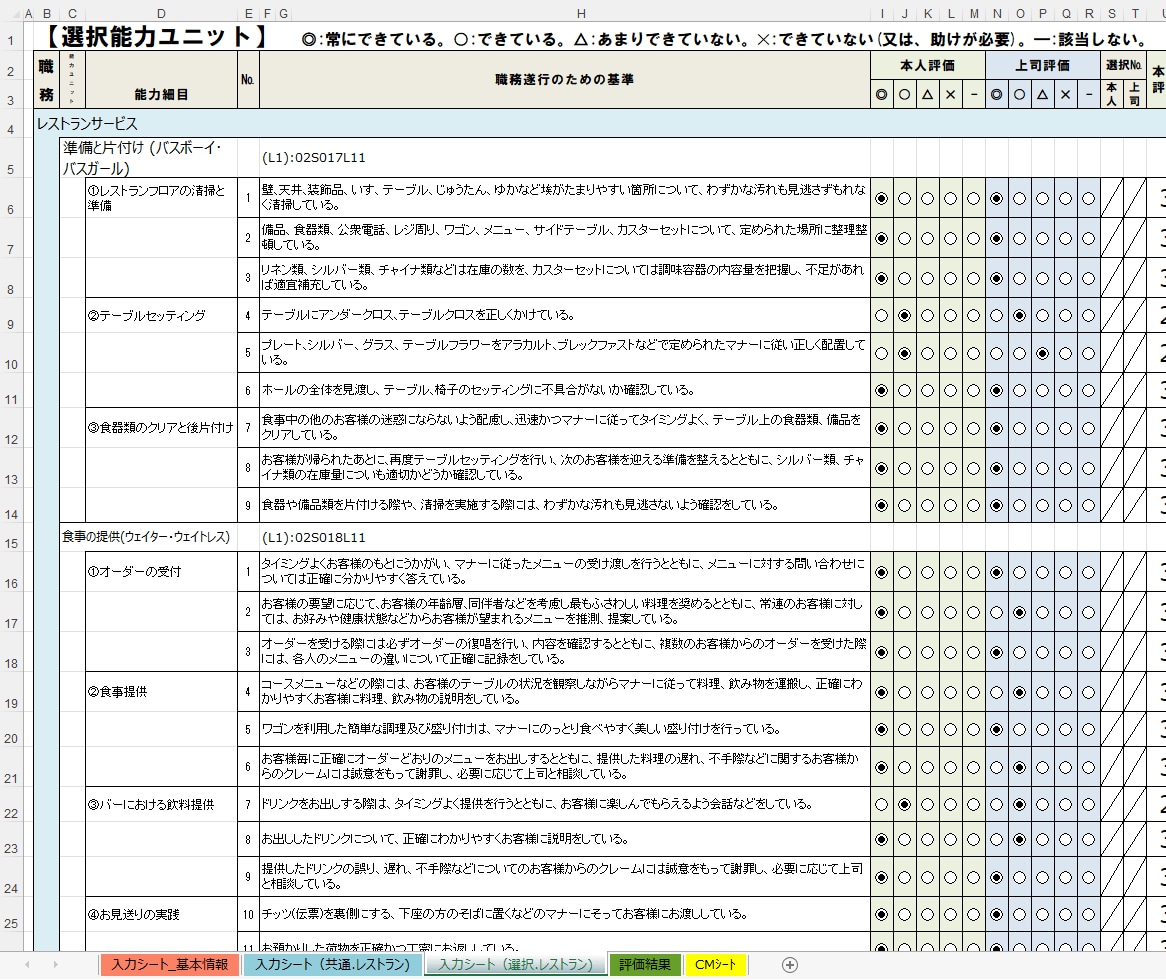Select ③食器類のクリアと後片付け cell
The height and width of the screenshot is (980, 1166).
tap(161, 428)
